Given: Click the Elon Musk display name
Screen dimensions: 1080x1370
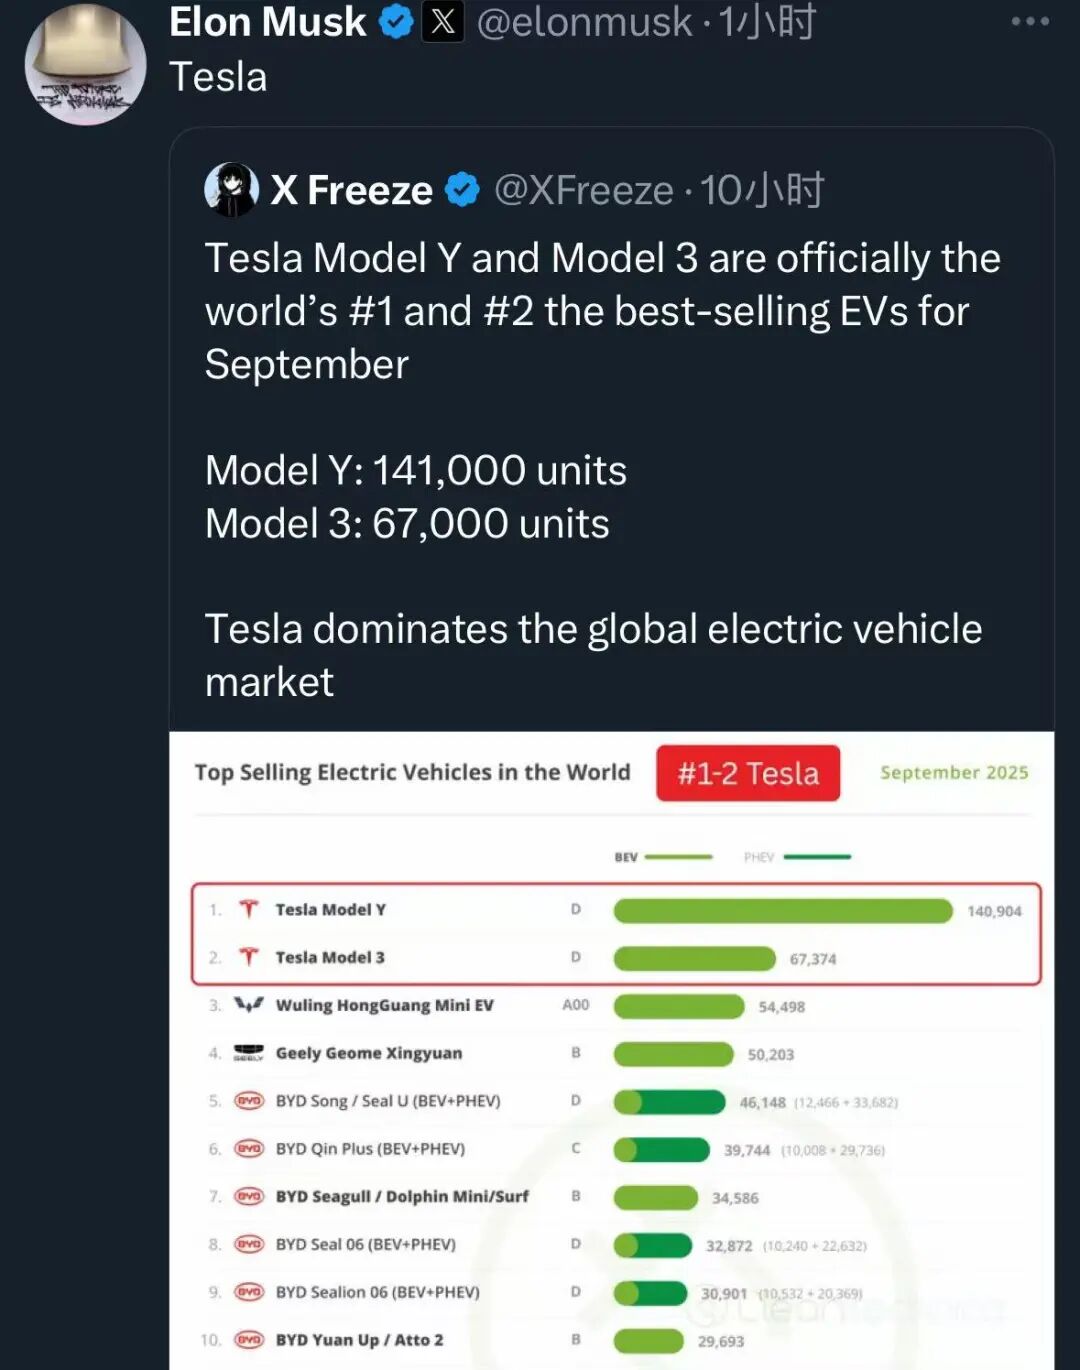Looking at the screenshot, I should point(268,22).
